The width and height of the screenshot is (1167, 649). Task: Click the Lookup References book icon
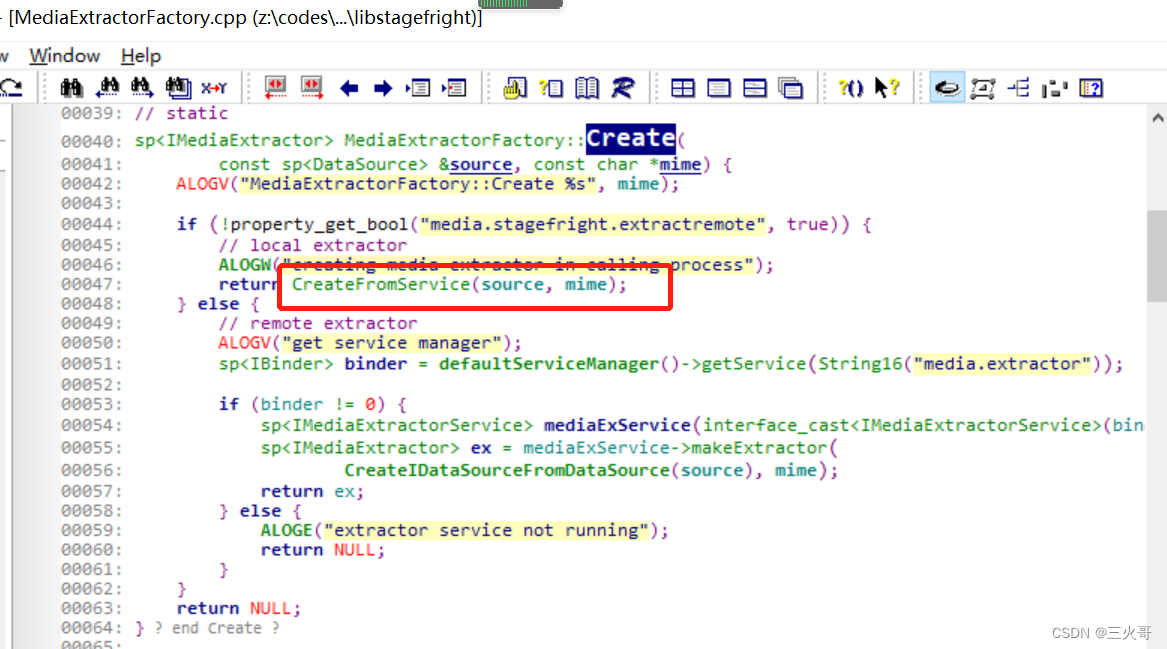click(x=586, y=88)
